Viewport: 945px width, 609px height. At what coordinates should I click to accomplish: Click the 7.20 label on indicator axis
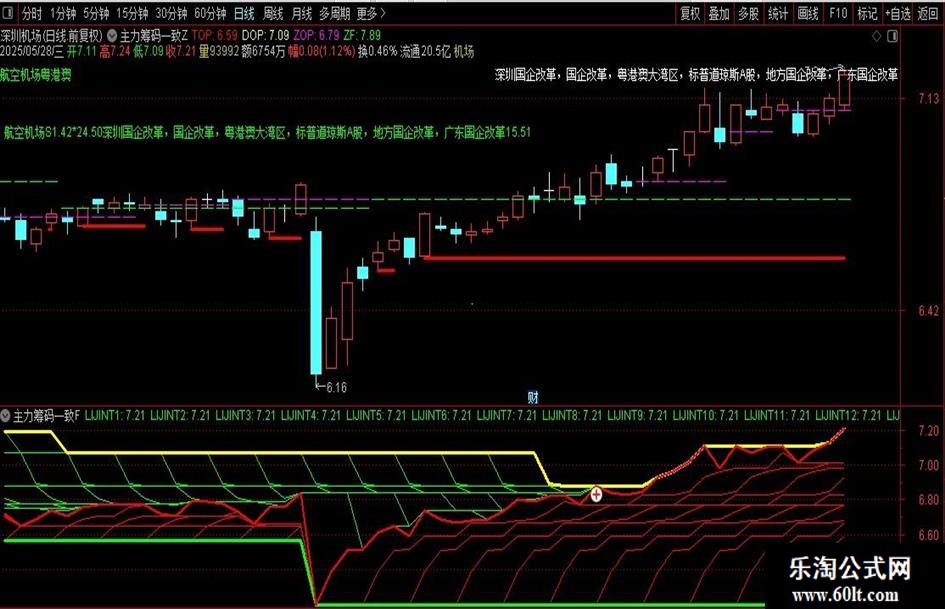point(928,431)
